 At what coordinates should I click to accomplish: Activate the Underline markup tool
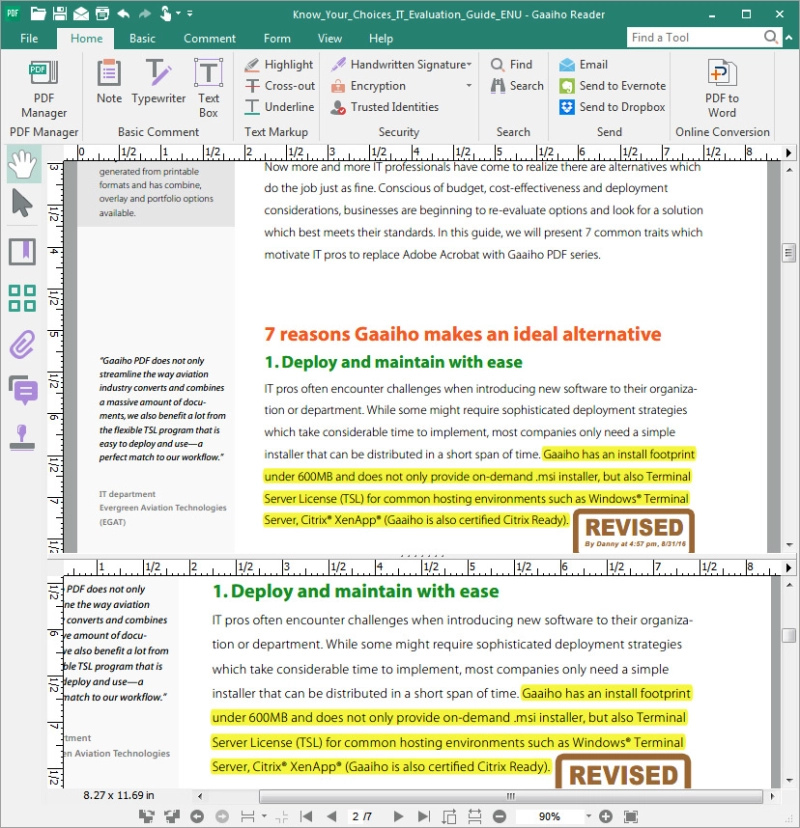click(x=279, y=107)
